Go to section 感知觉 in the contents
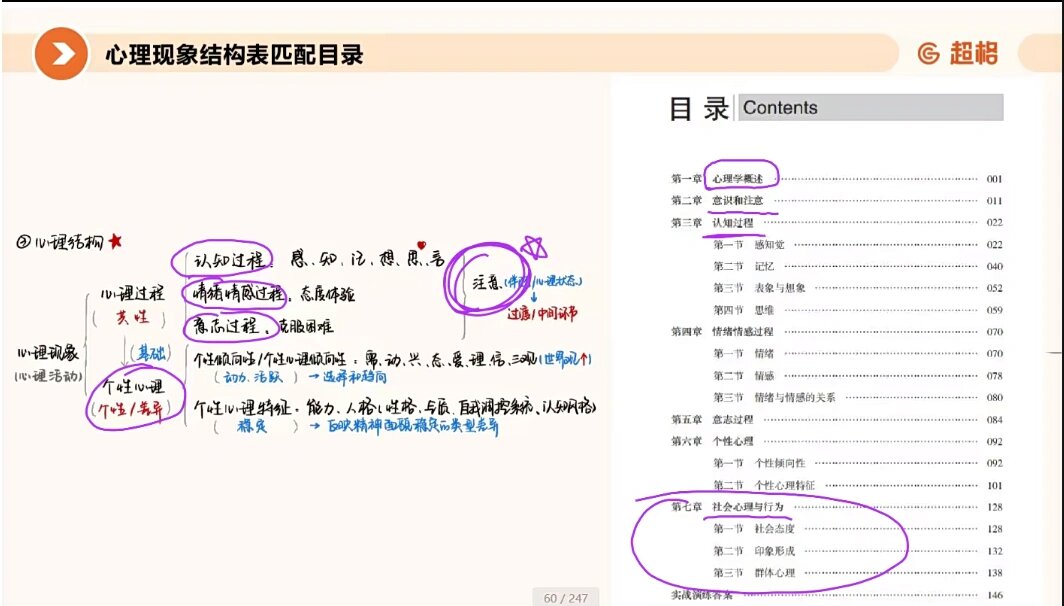This screenshot has width=1064, height=606. point(858,244)
